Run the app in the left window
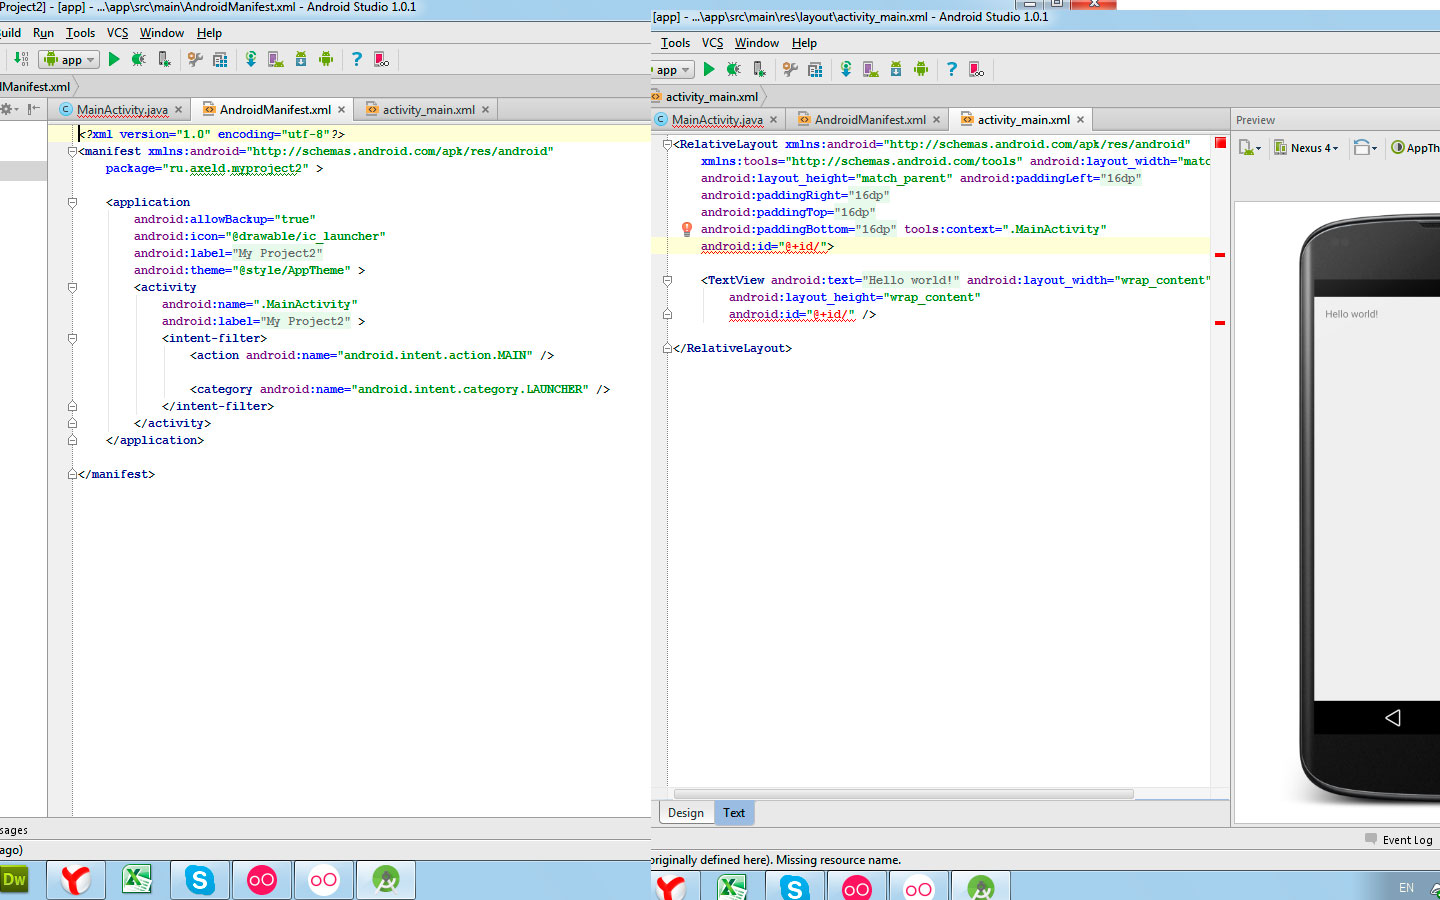 [114, 60]
